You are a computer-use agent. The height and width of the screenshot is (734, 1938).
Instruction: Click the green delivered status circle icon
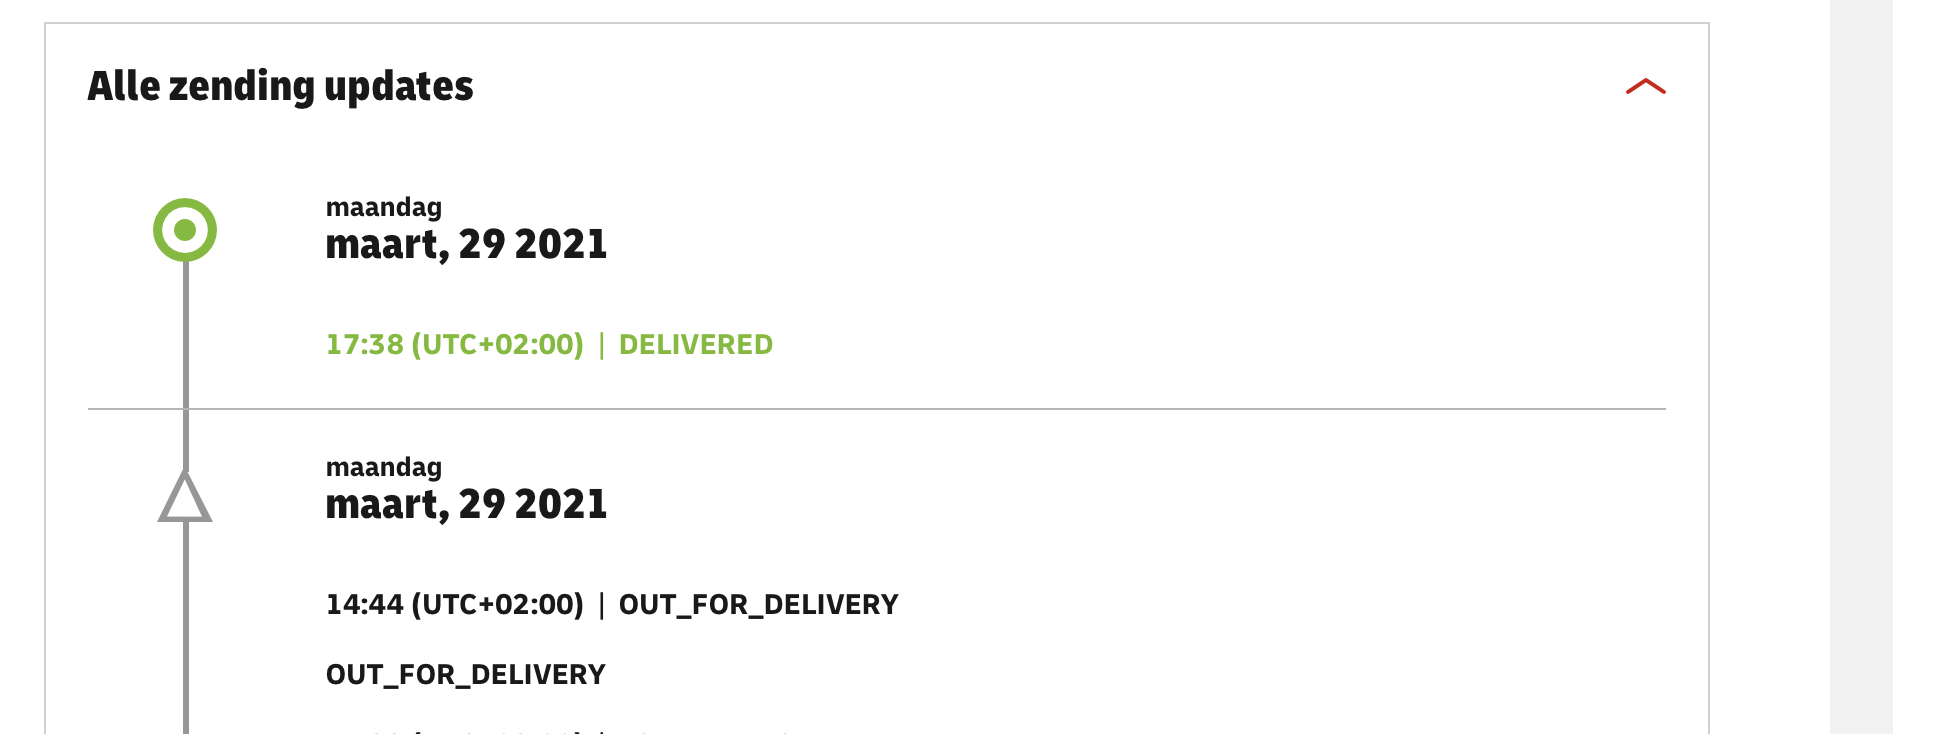point(185,230)
